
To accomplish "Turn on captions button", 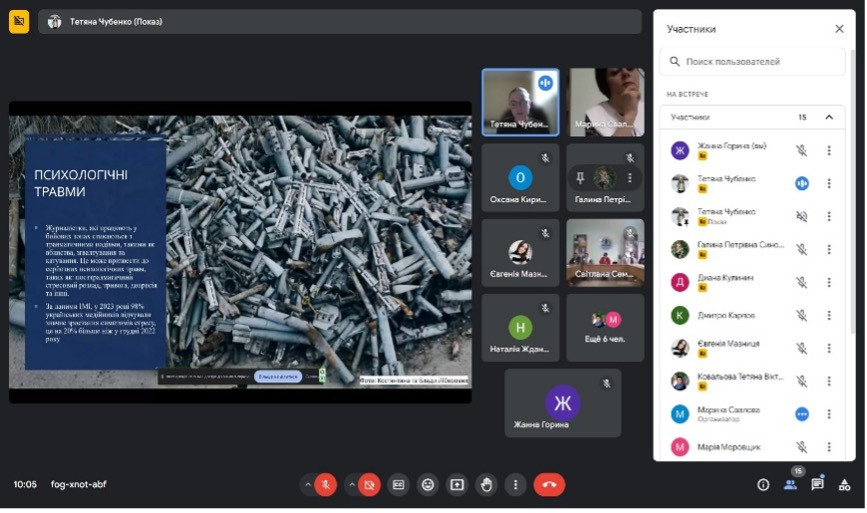I will (x=398, y=485).
